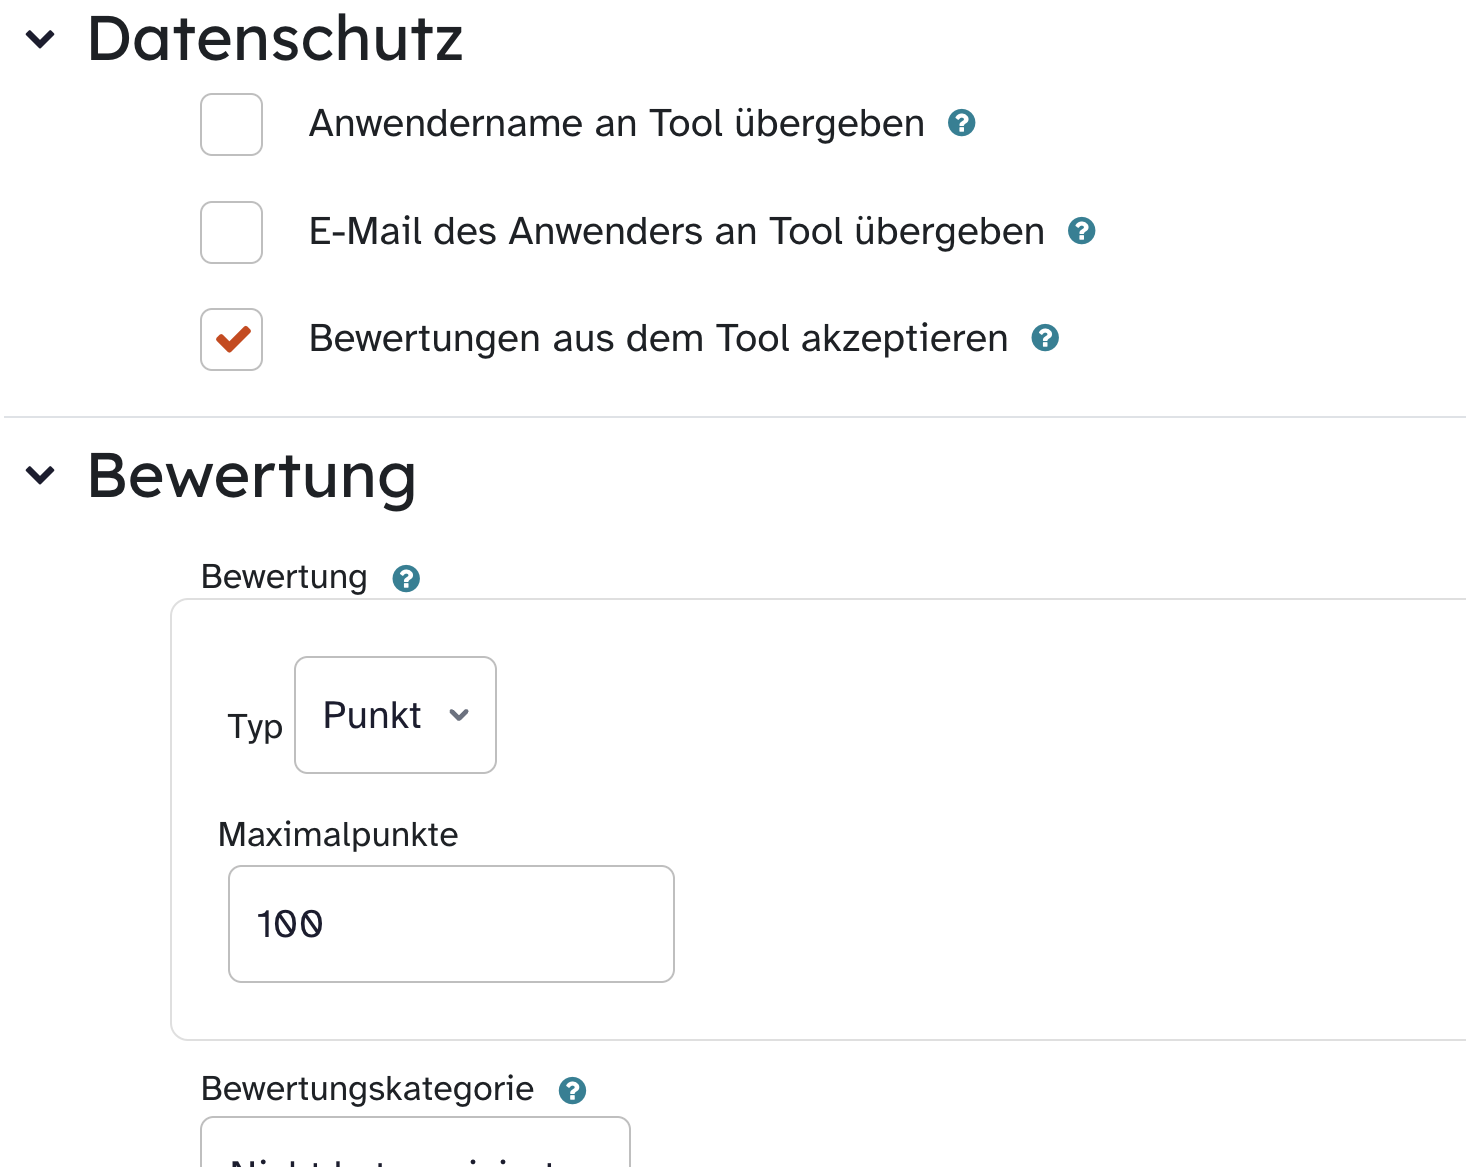1466x1167 pixels.
Task: Open the Bewertungskategorie dropdown box
Action: [415, 1145]
